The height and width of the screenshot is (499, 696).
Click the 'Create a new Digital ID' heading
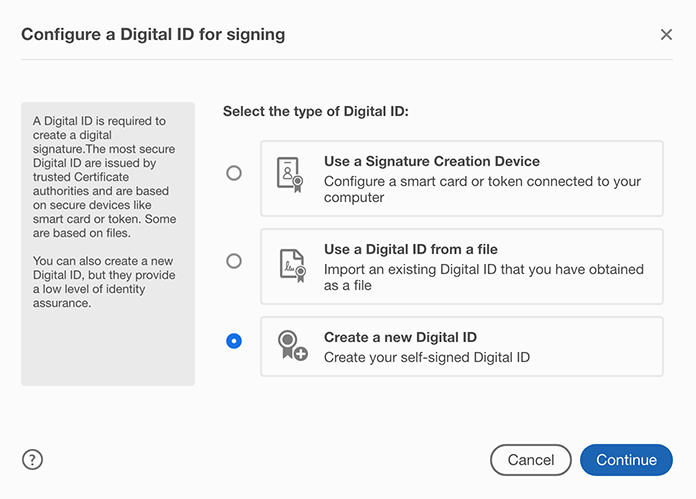click(x=400, y=337)
